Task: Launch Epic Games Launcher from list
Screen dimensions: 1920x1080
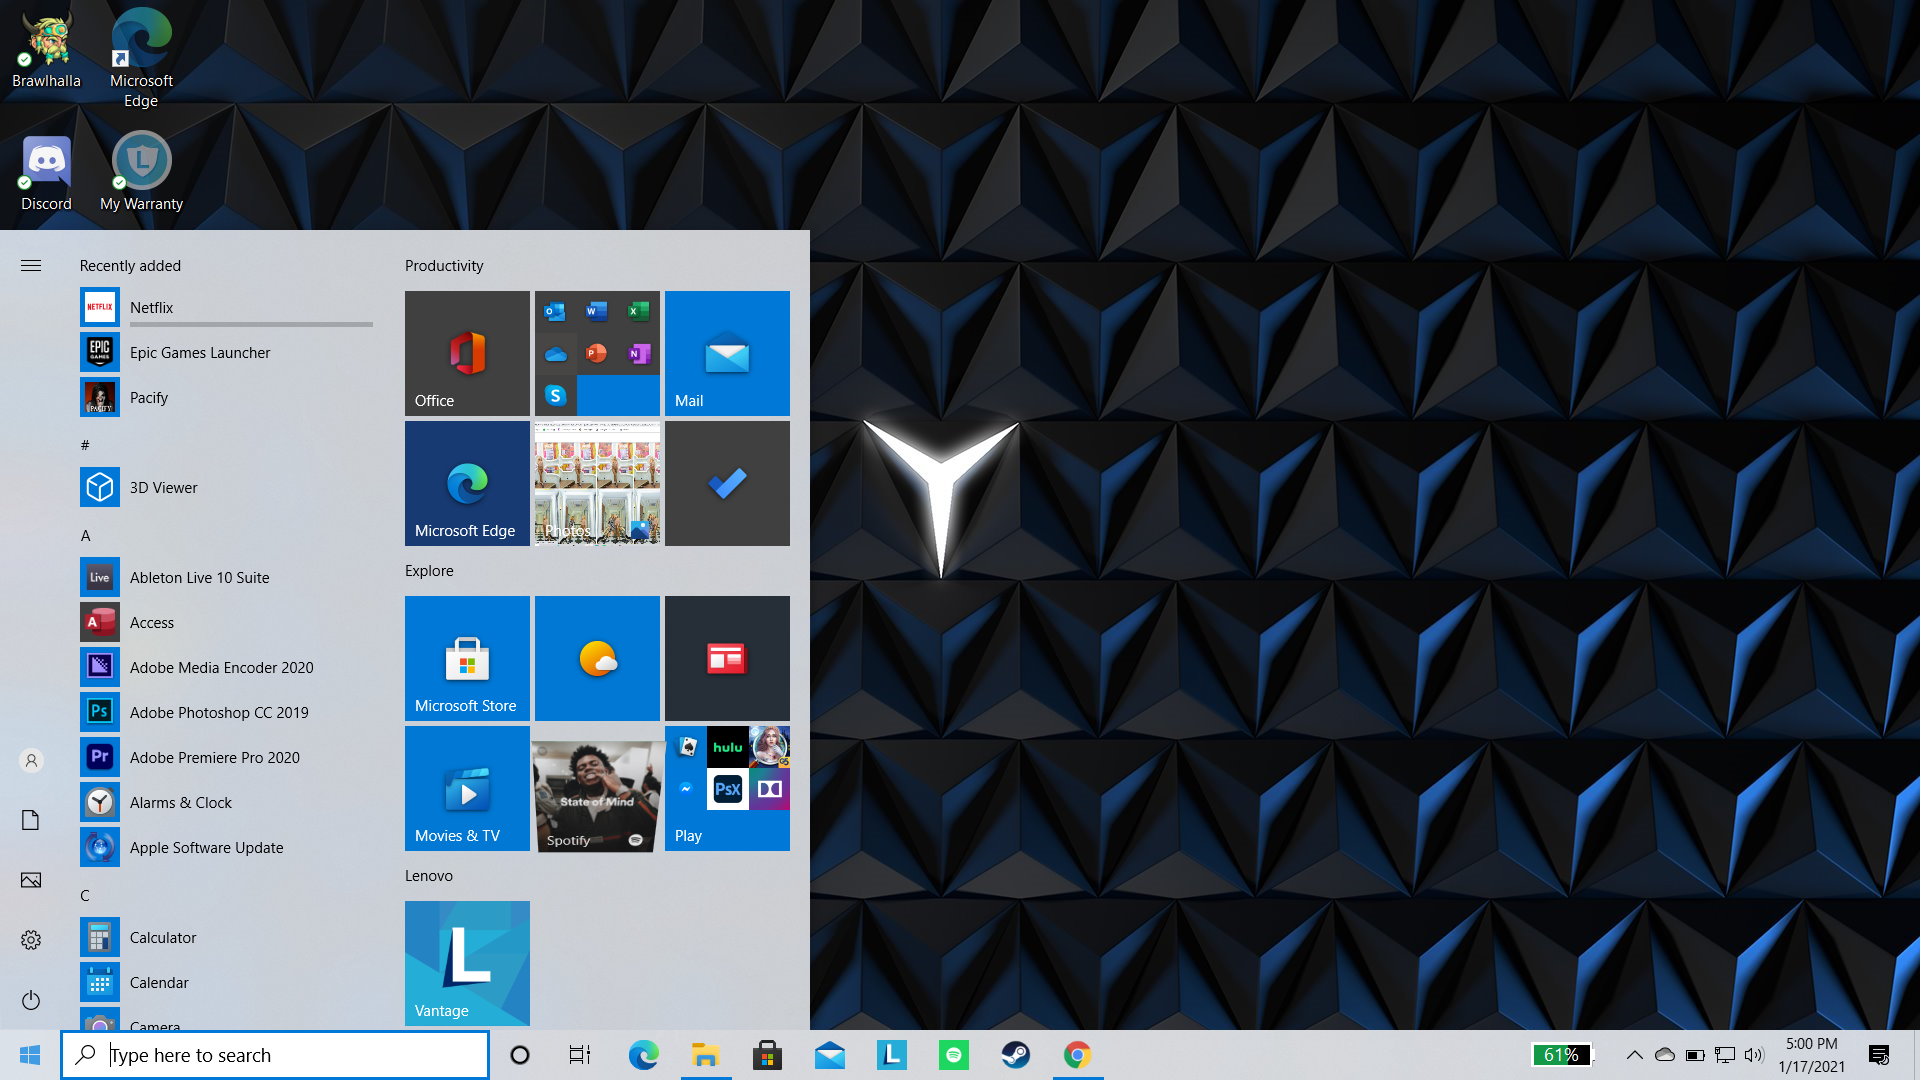Action: pos(199,352)
